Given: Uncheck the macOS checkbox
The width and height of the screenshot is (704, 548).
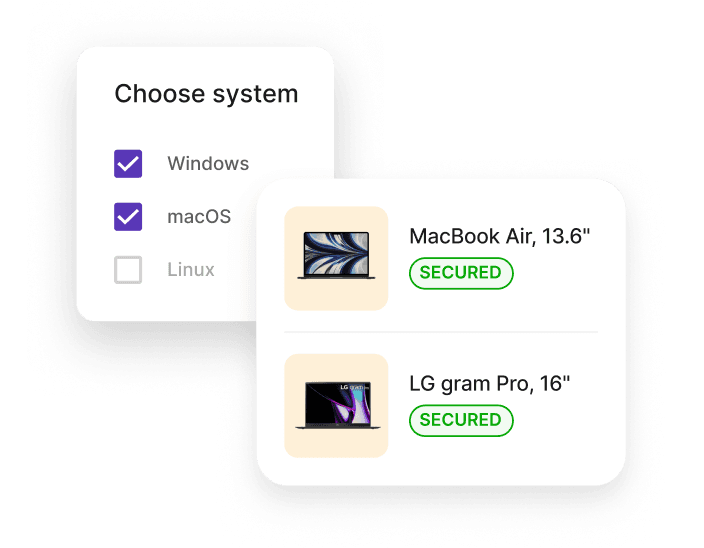Looking at the screenshot, I should 128,217.
